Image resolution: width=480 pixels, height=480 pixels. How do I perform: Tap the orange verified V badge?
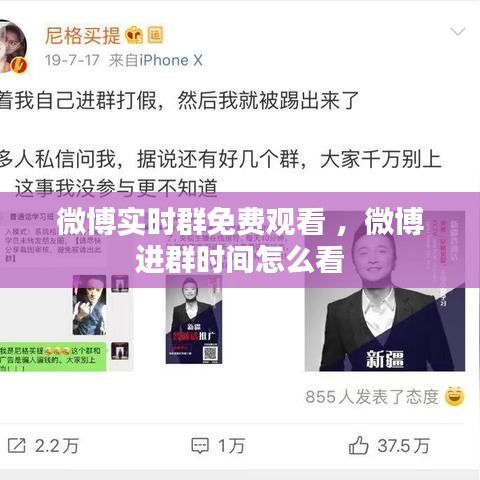coord(19,65)
